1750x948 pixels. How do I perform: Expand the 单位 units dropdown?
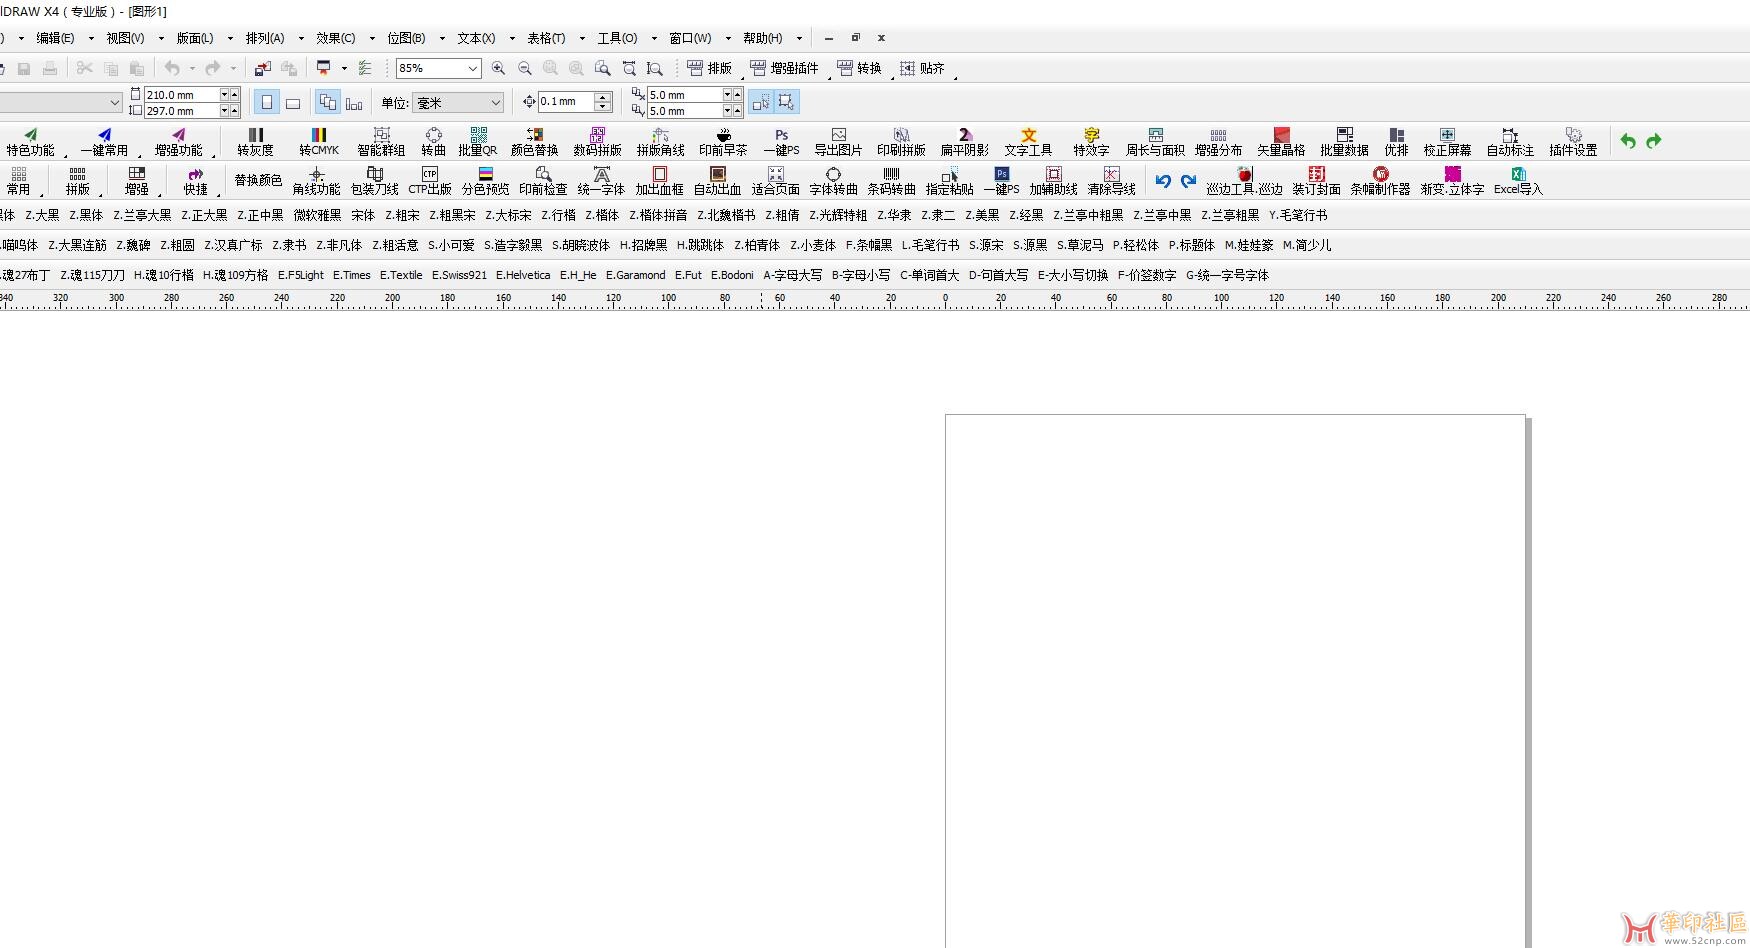point(495,102)
